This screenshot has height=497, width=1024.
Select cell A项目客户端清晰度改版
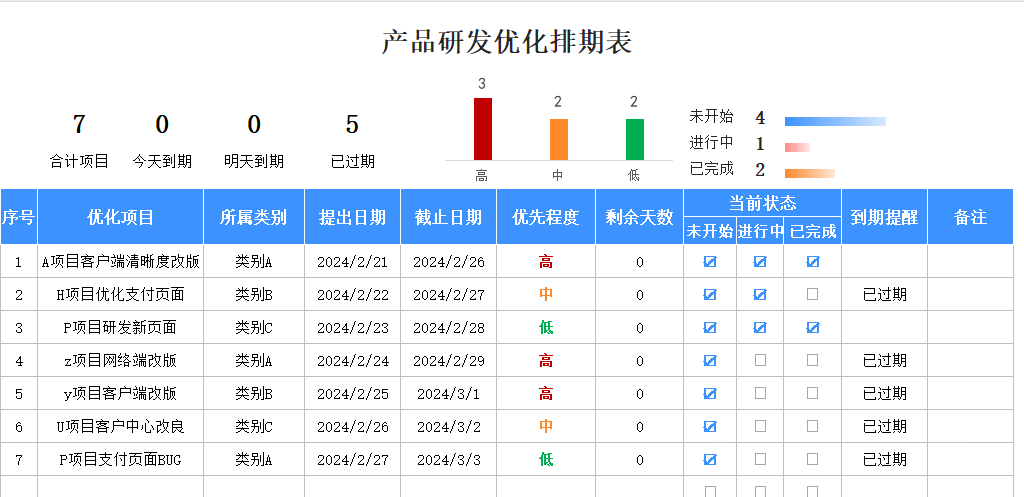click(x=121, y=261)
